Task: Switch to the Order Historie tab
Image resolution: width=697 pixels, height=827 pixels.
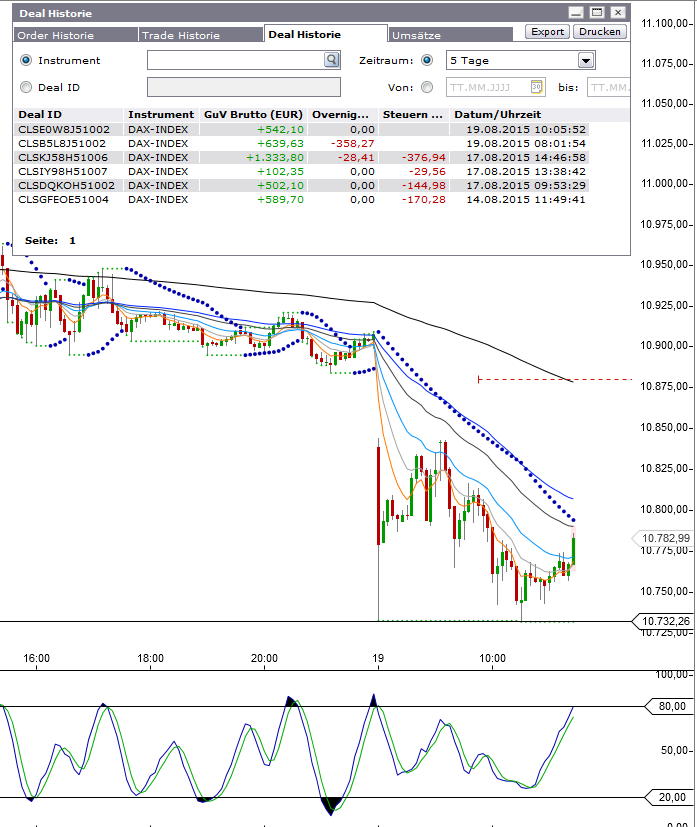Action: coord(56,35)
